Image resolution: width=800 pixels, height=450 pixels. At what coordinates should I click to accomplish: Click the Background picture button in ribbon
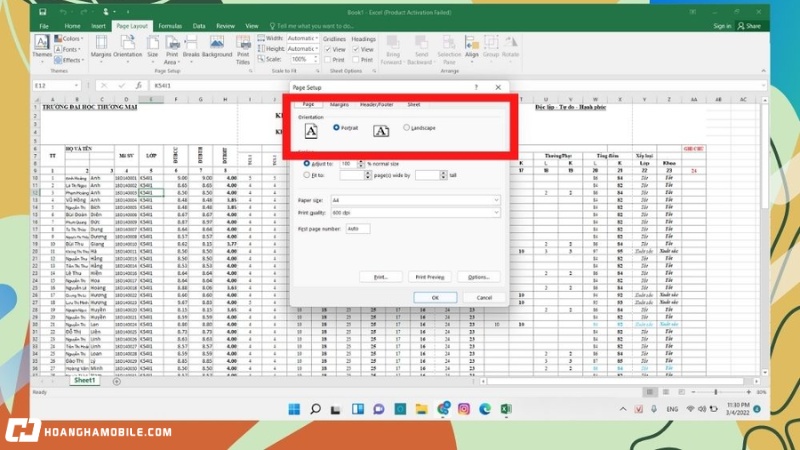point(217,47)
